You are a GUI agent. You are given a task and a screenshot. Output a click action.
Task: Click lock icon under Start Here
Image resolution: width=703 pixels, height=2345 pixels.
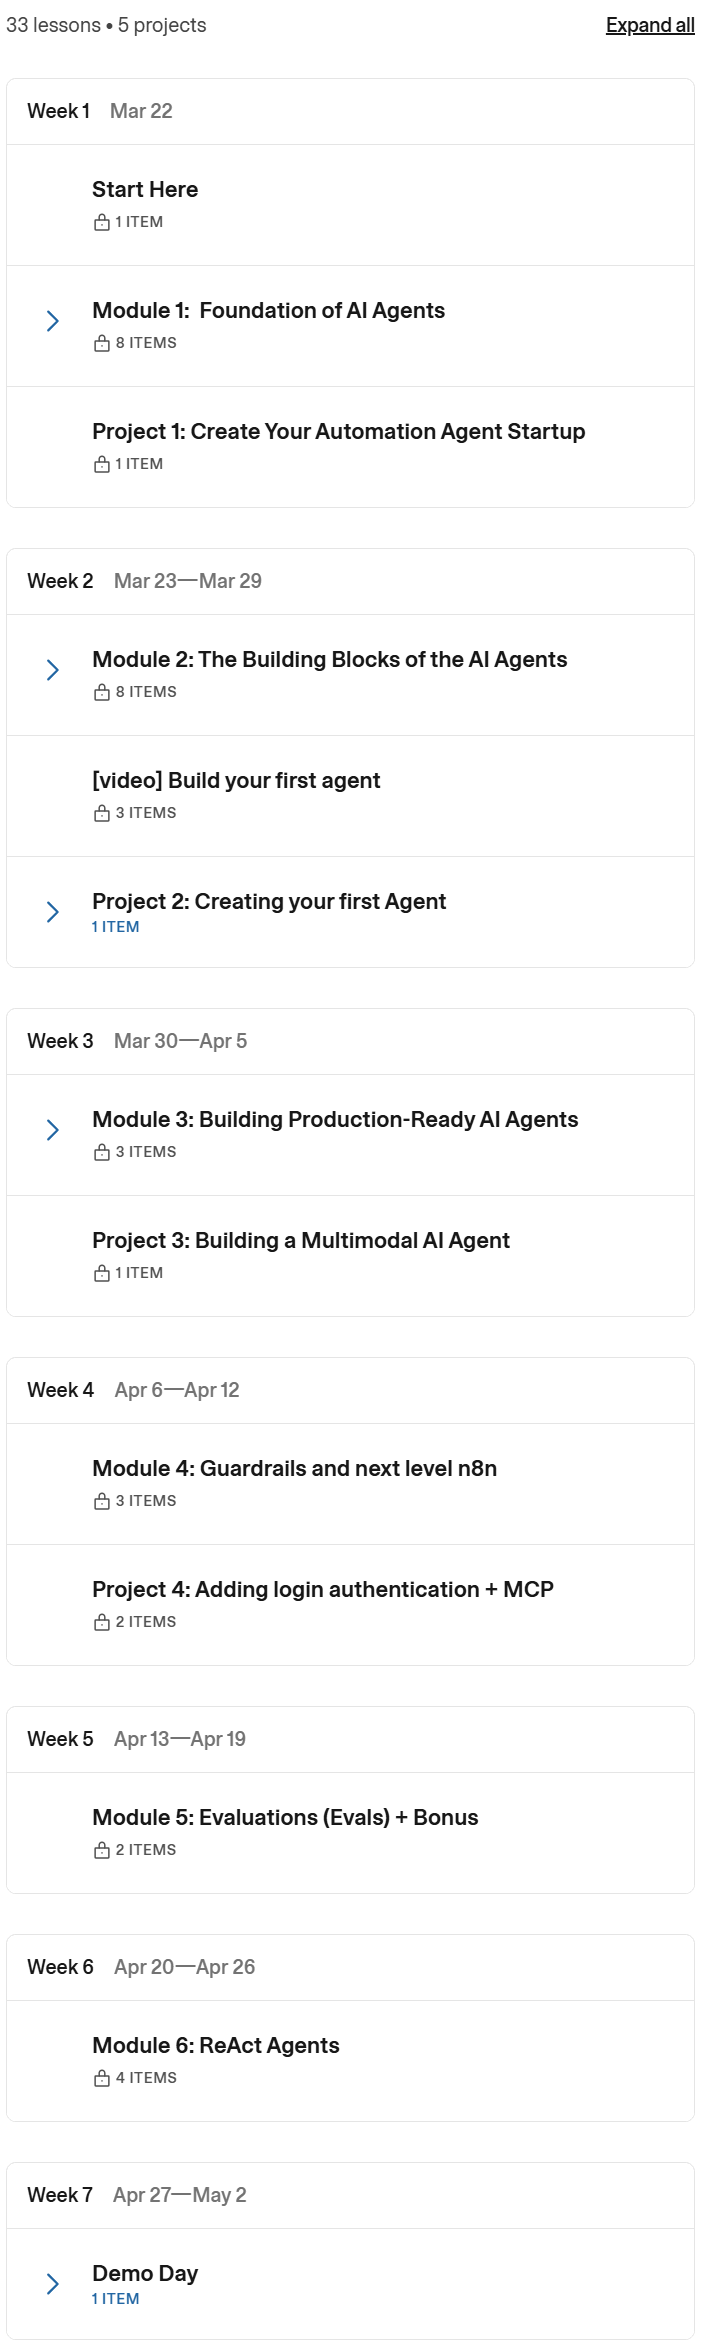tap(101, 222)
